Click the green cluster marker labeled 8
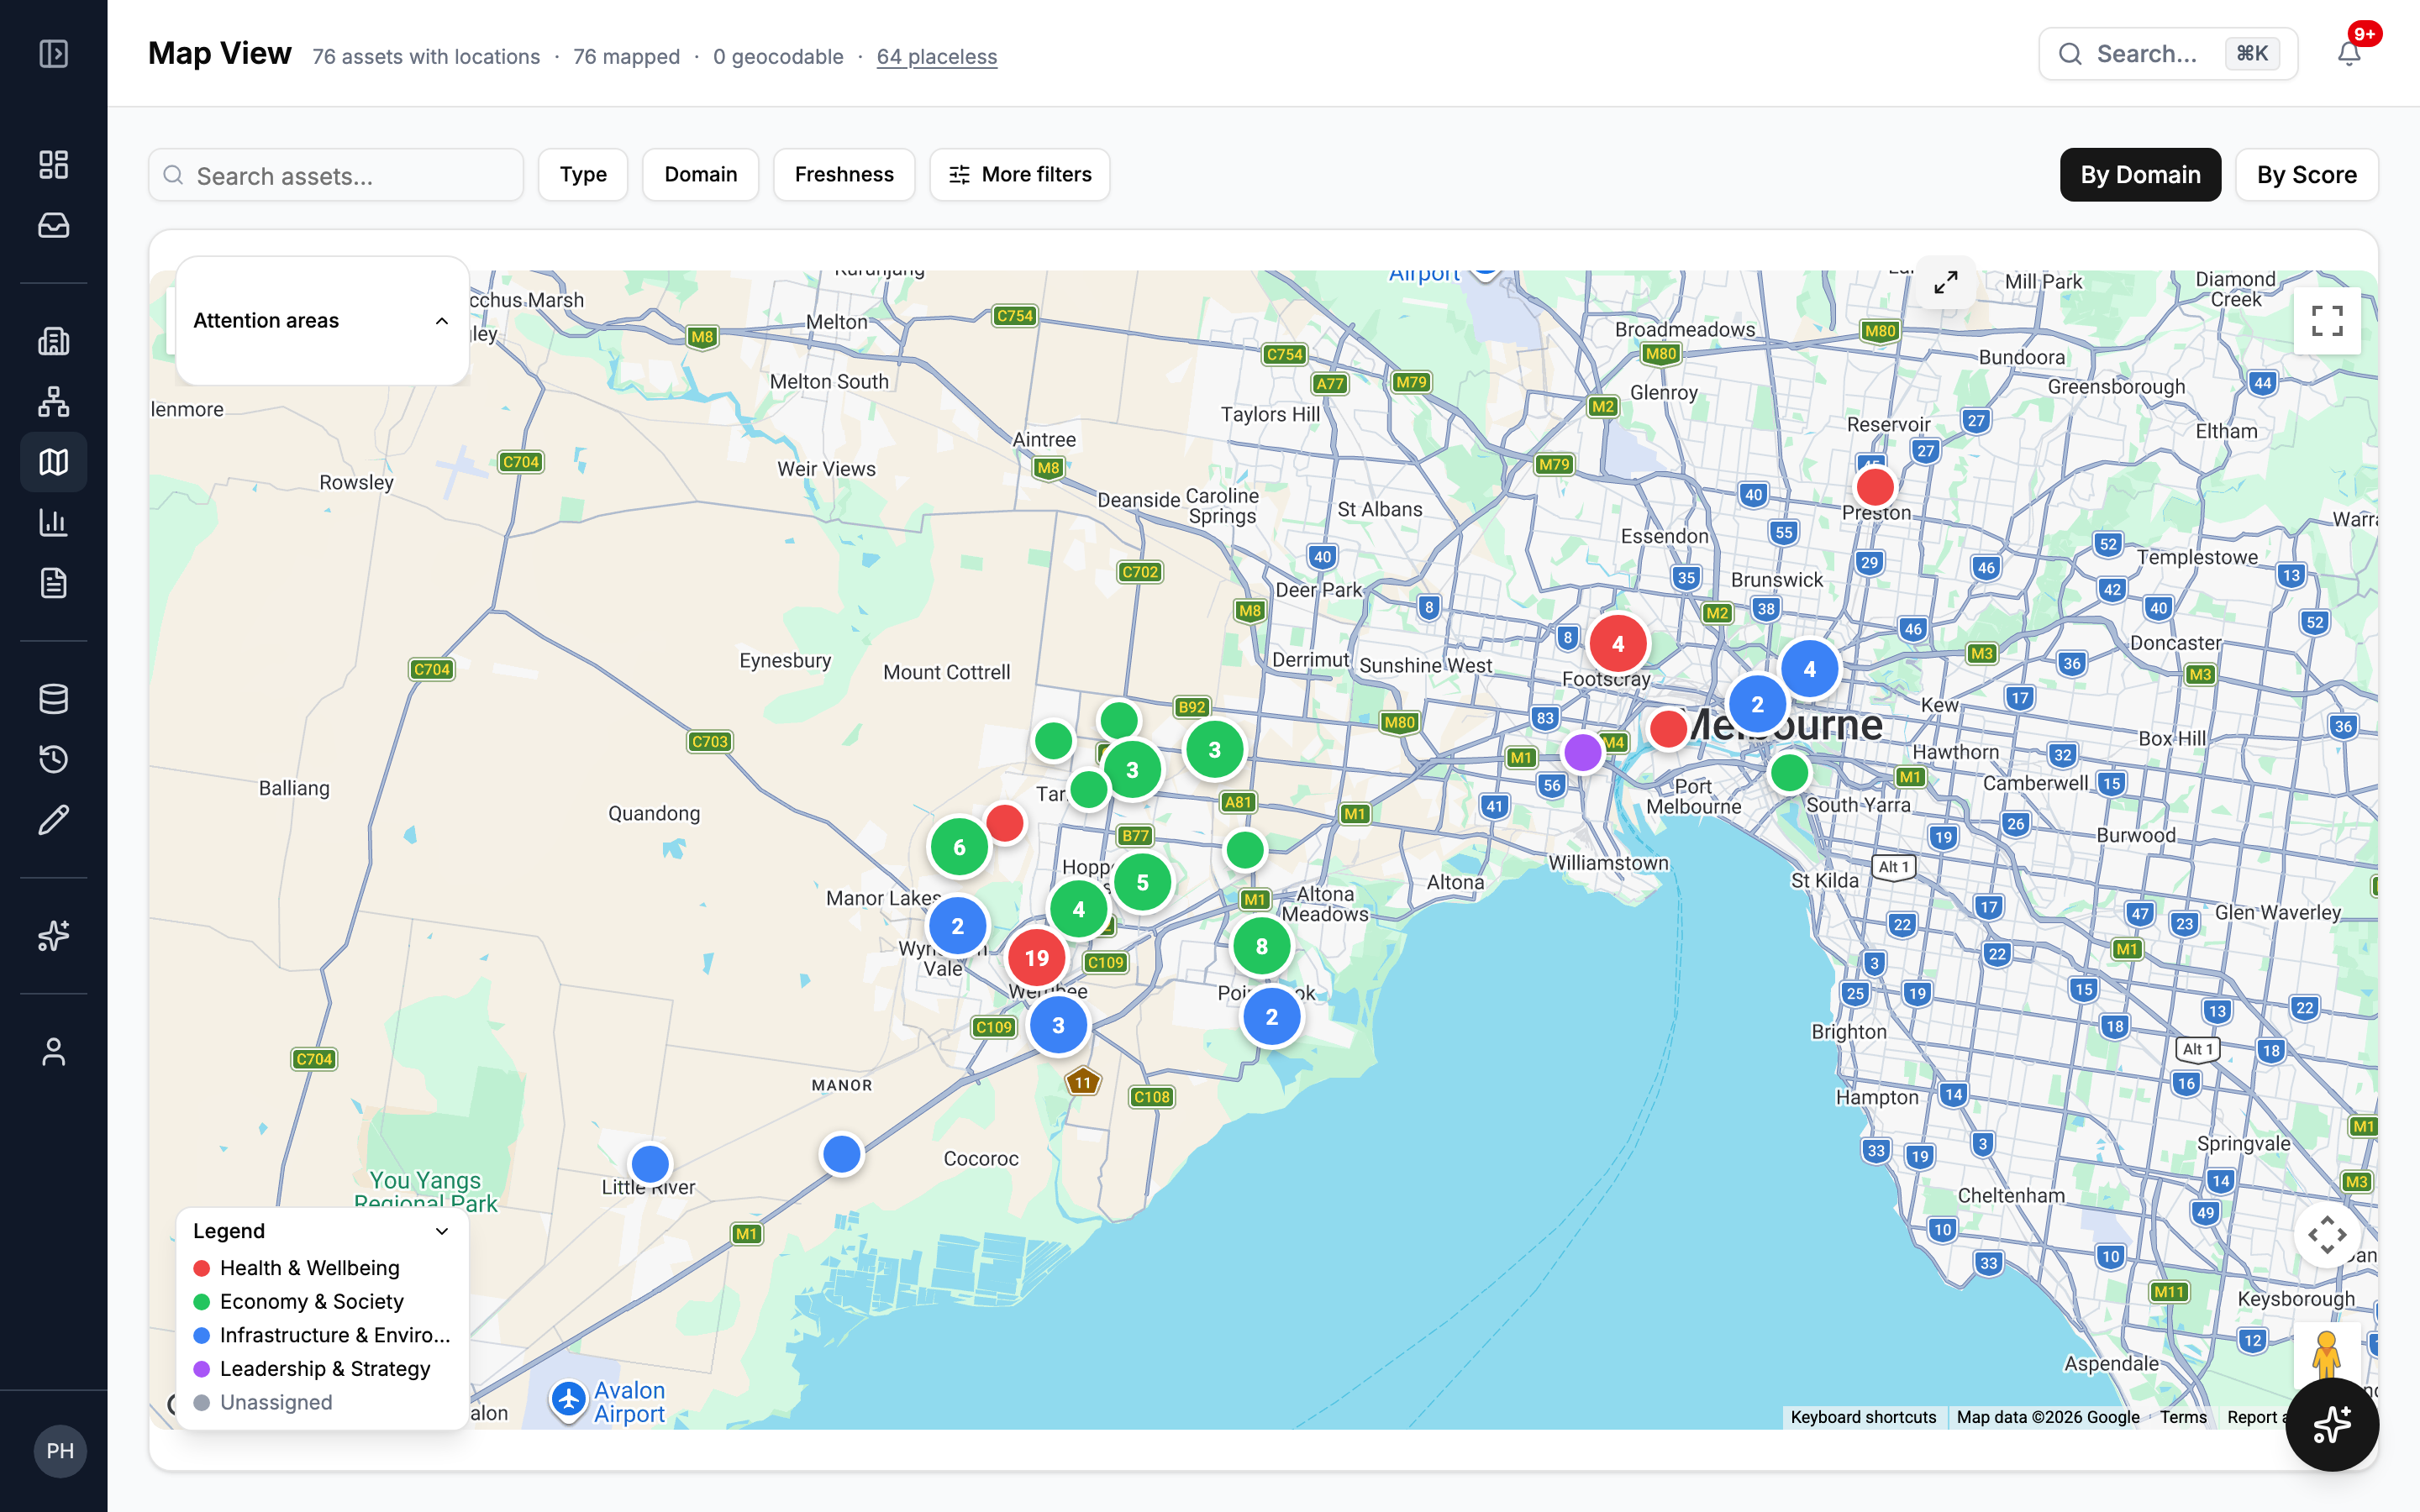The width and height of the screenshot is (2420, 1512). (x=1261, y=946)
